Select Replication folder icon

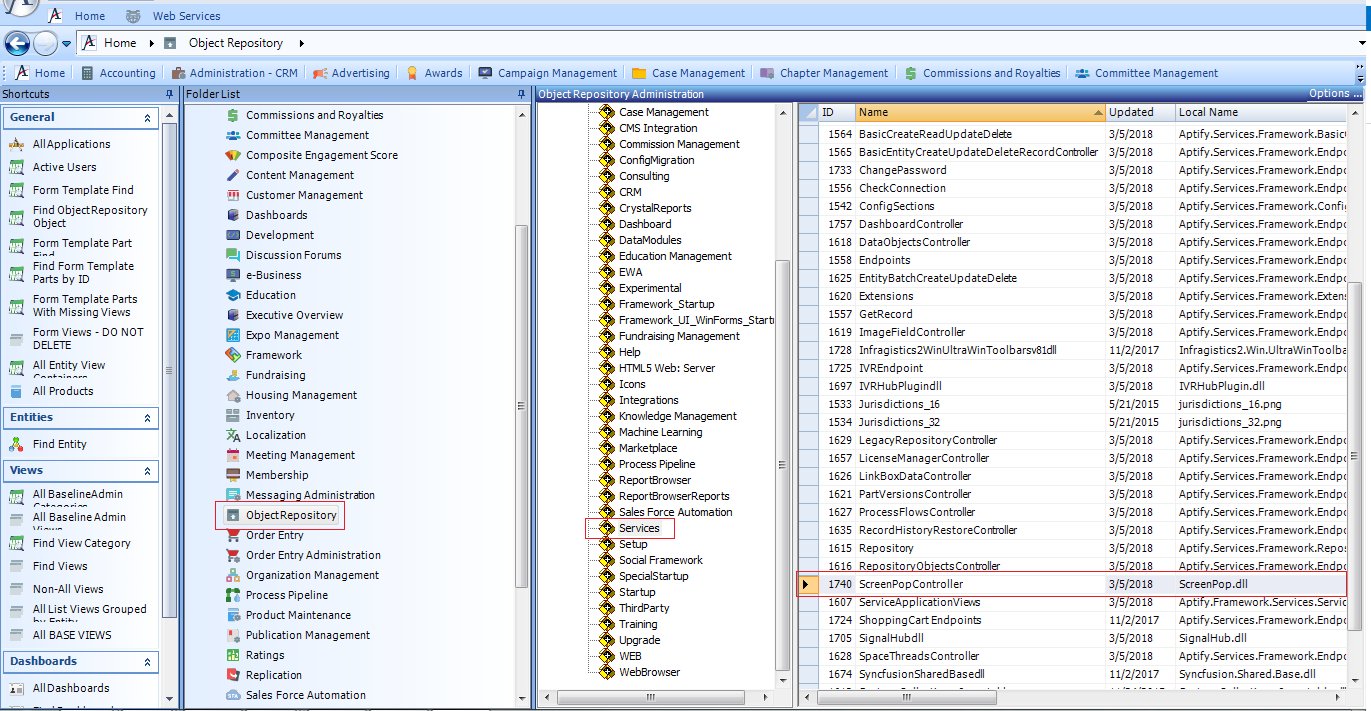pyautogui.click(x=233, y=675)
